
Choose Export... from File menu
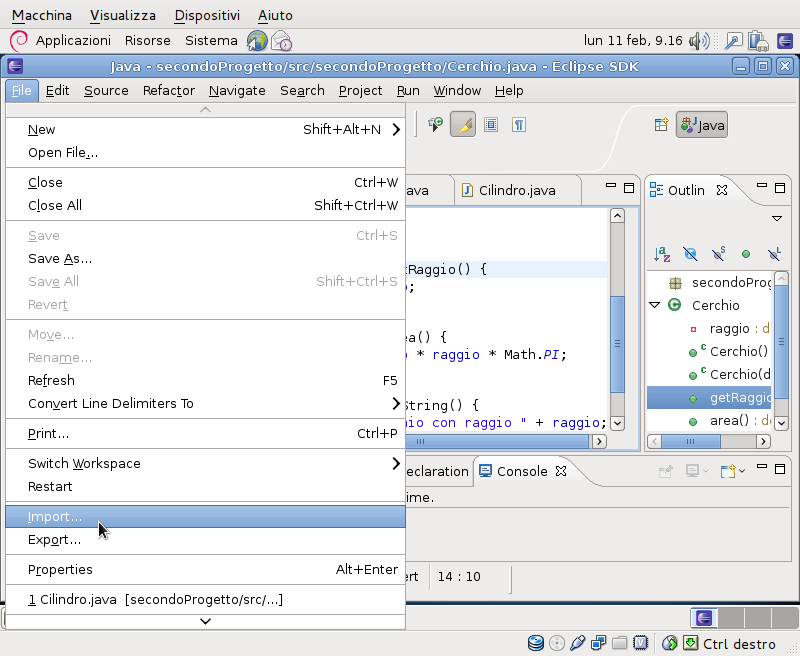pos(205,540)
